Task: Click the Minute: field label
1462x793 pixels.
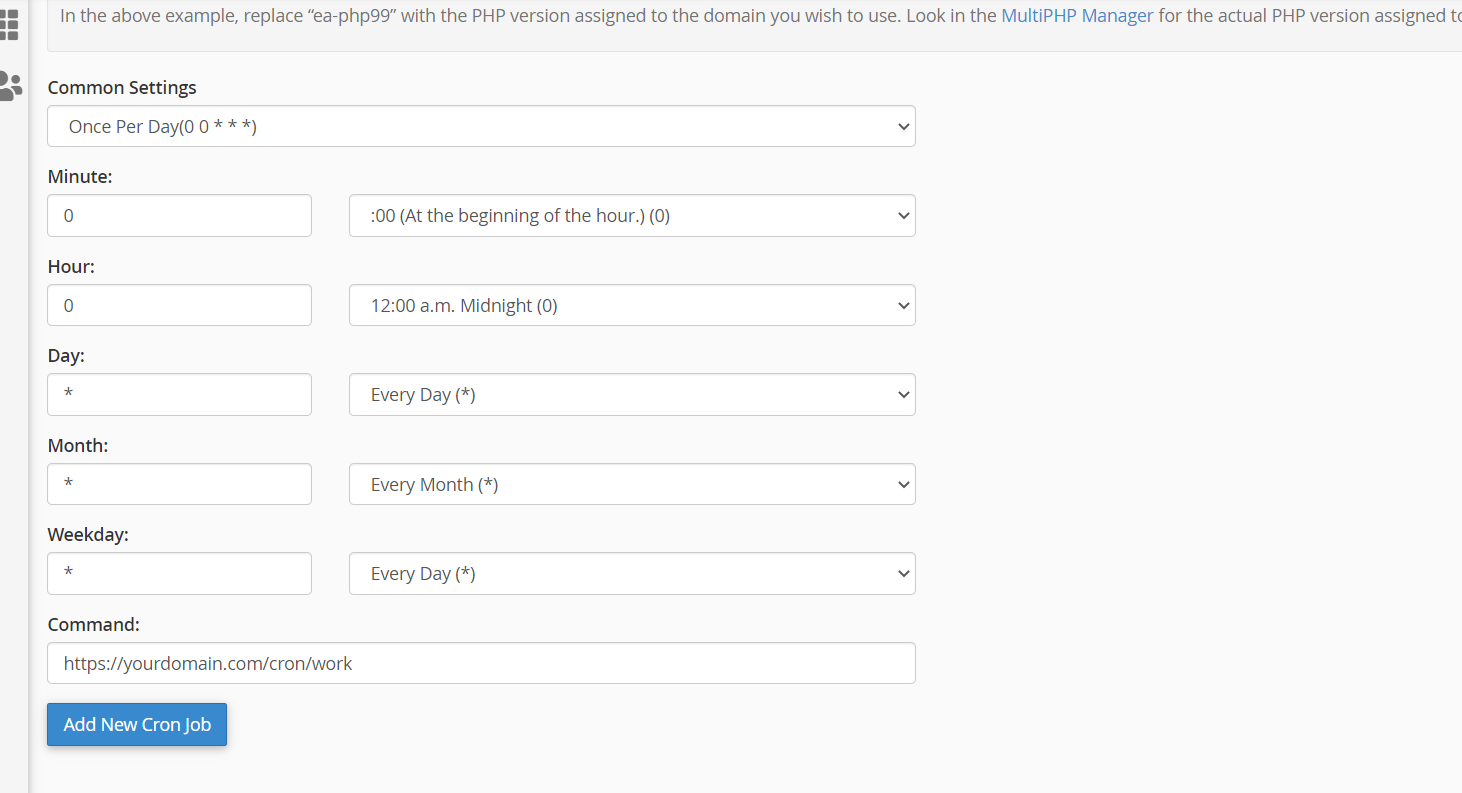Action: coord(80,177)
